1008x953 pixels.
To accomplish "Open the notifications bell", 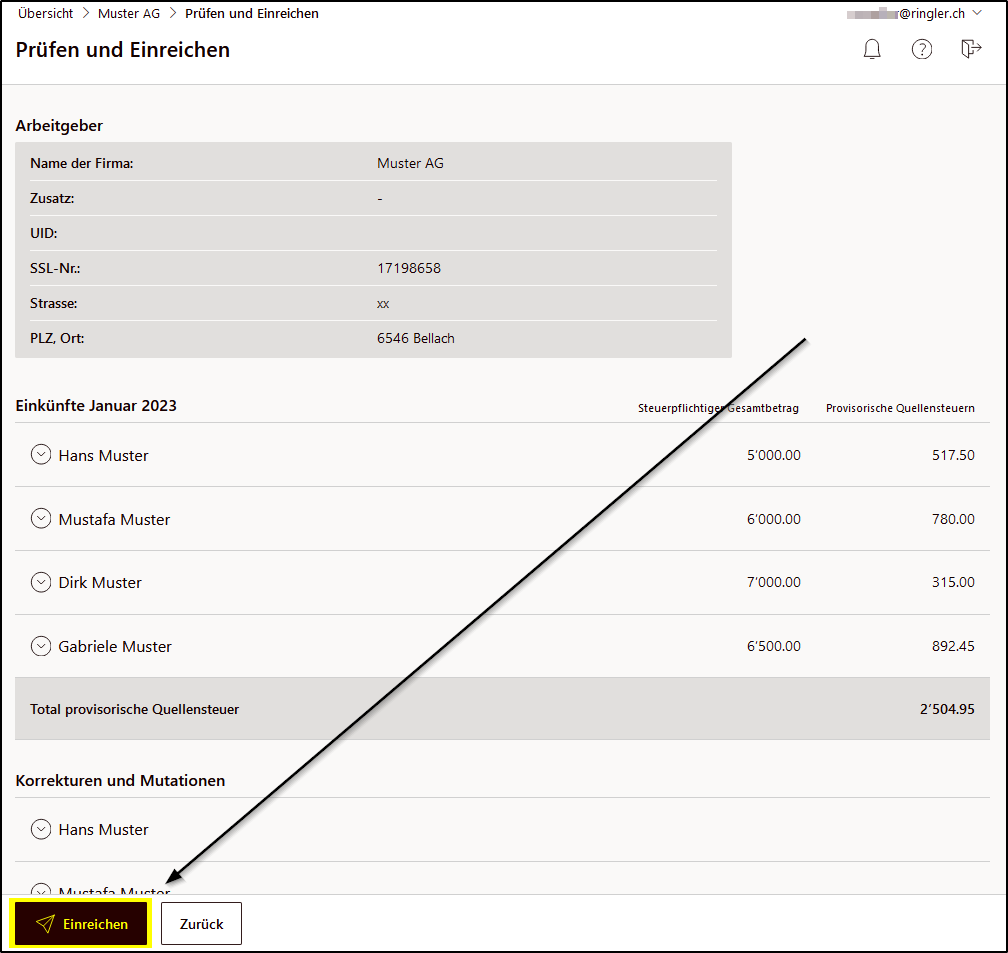I will (x=872, y=49).
